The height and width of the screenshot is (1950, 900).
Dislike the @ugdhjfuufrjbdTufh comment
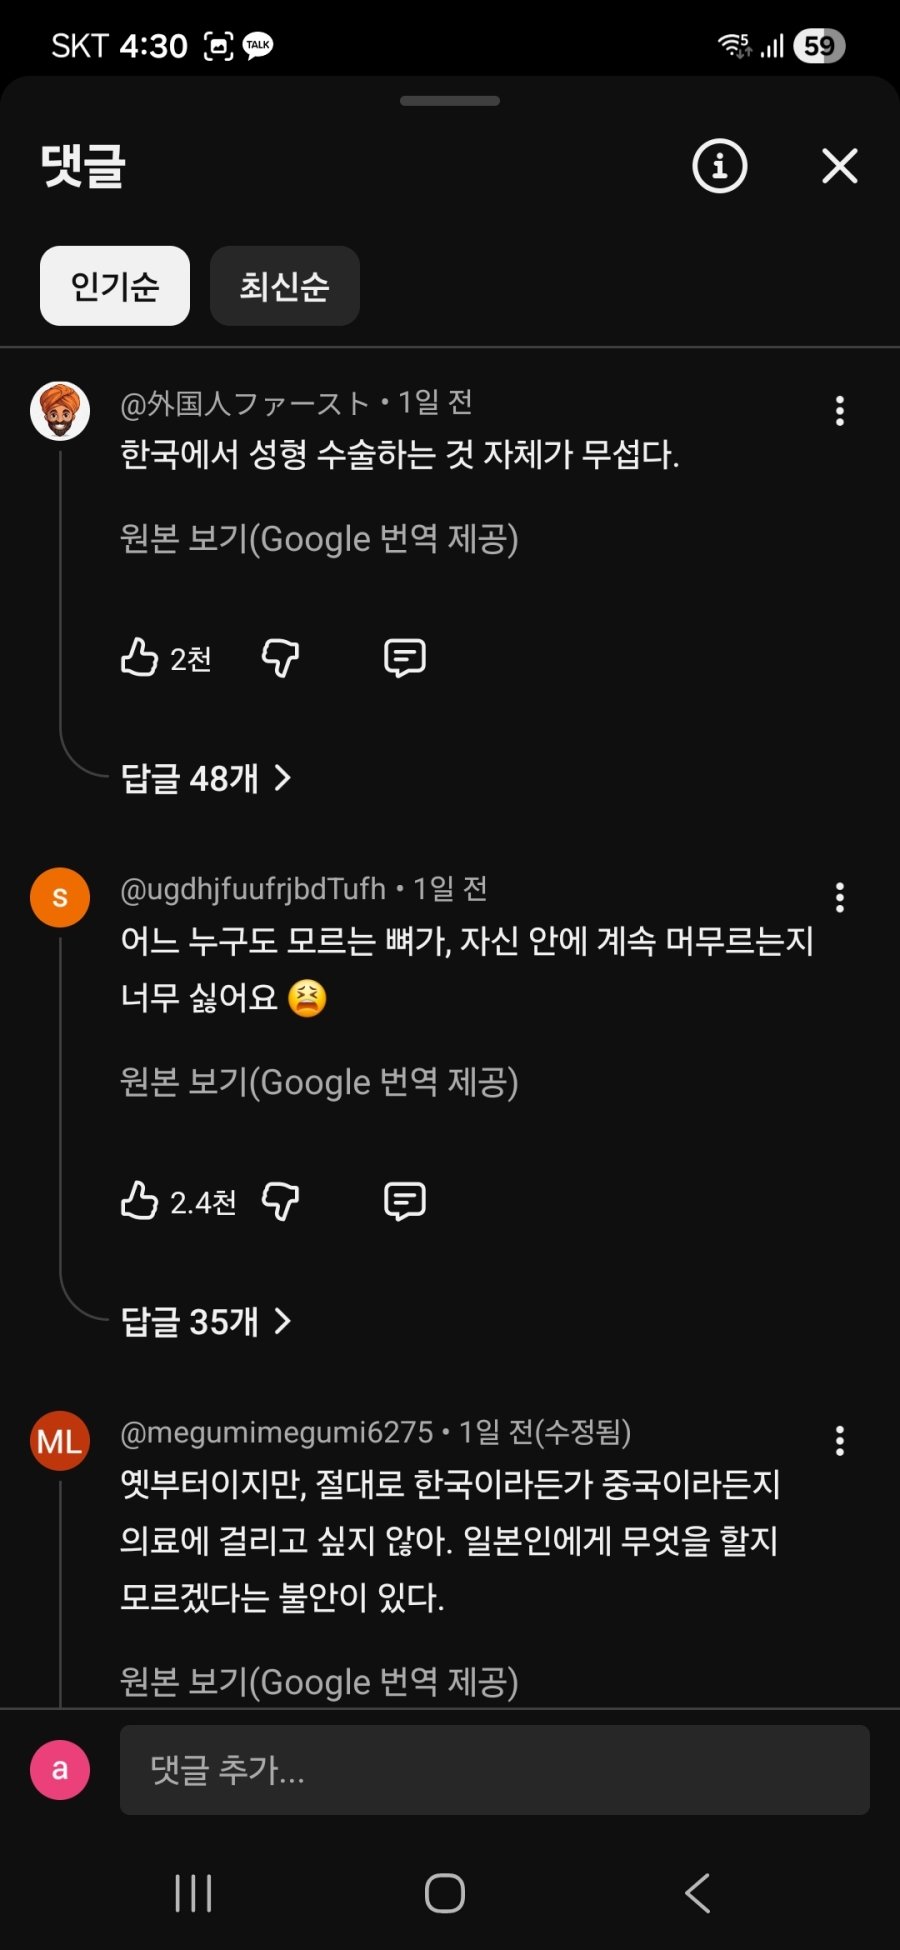[280, 1201]
